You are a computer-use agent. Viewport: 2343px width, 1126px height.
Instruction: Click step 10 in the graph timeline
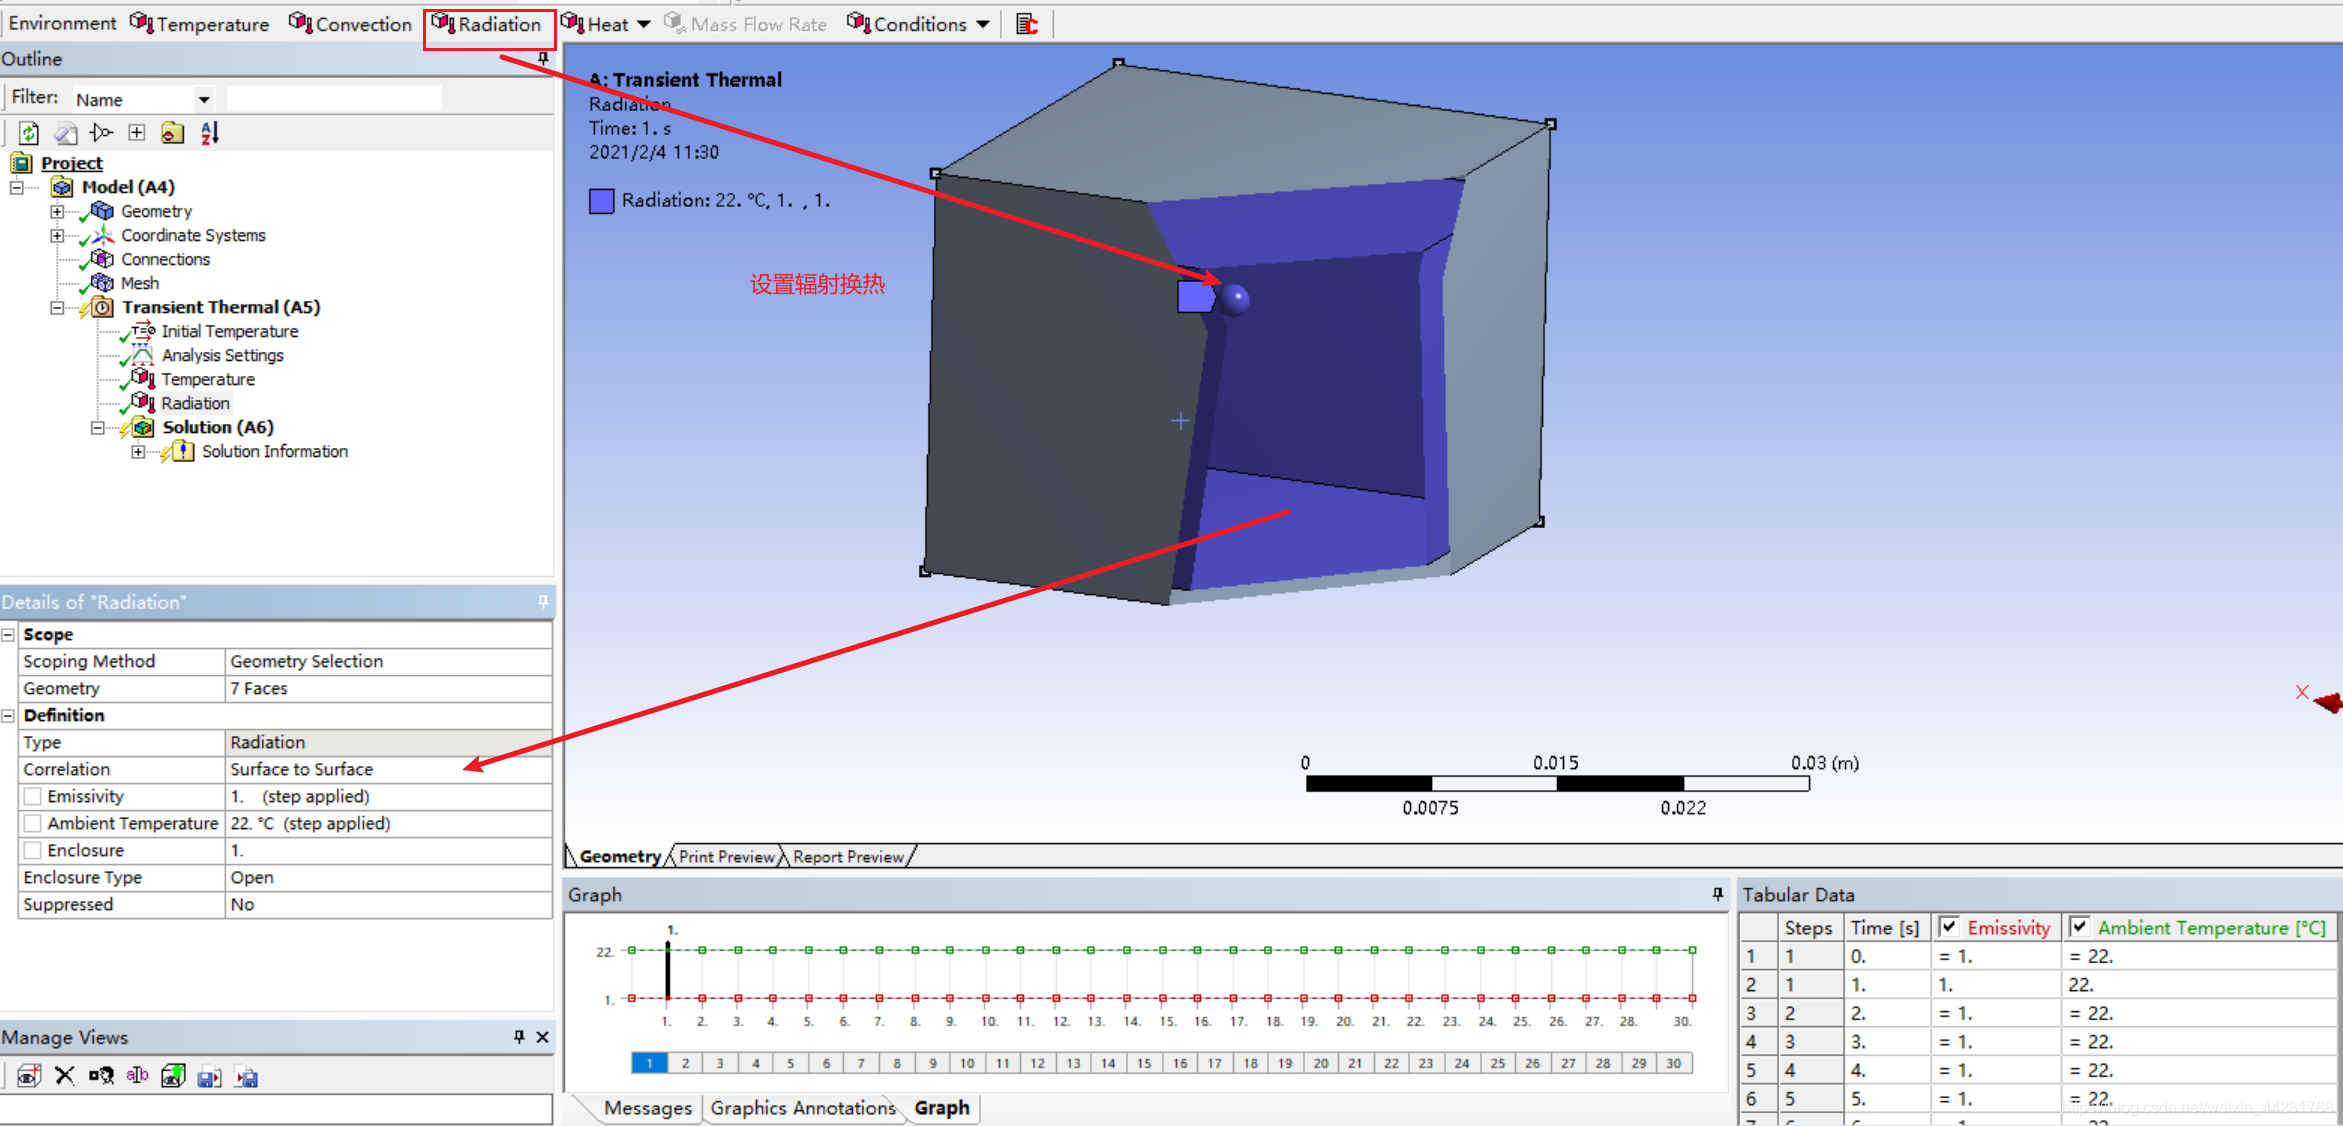(967, 1063)
